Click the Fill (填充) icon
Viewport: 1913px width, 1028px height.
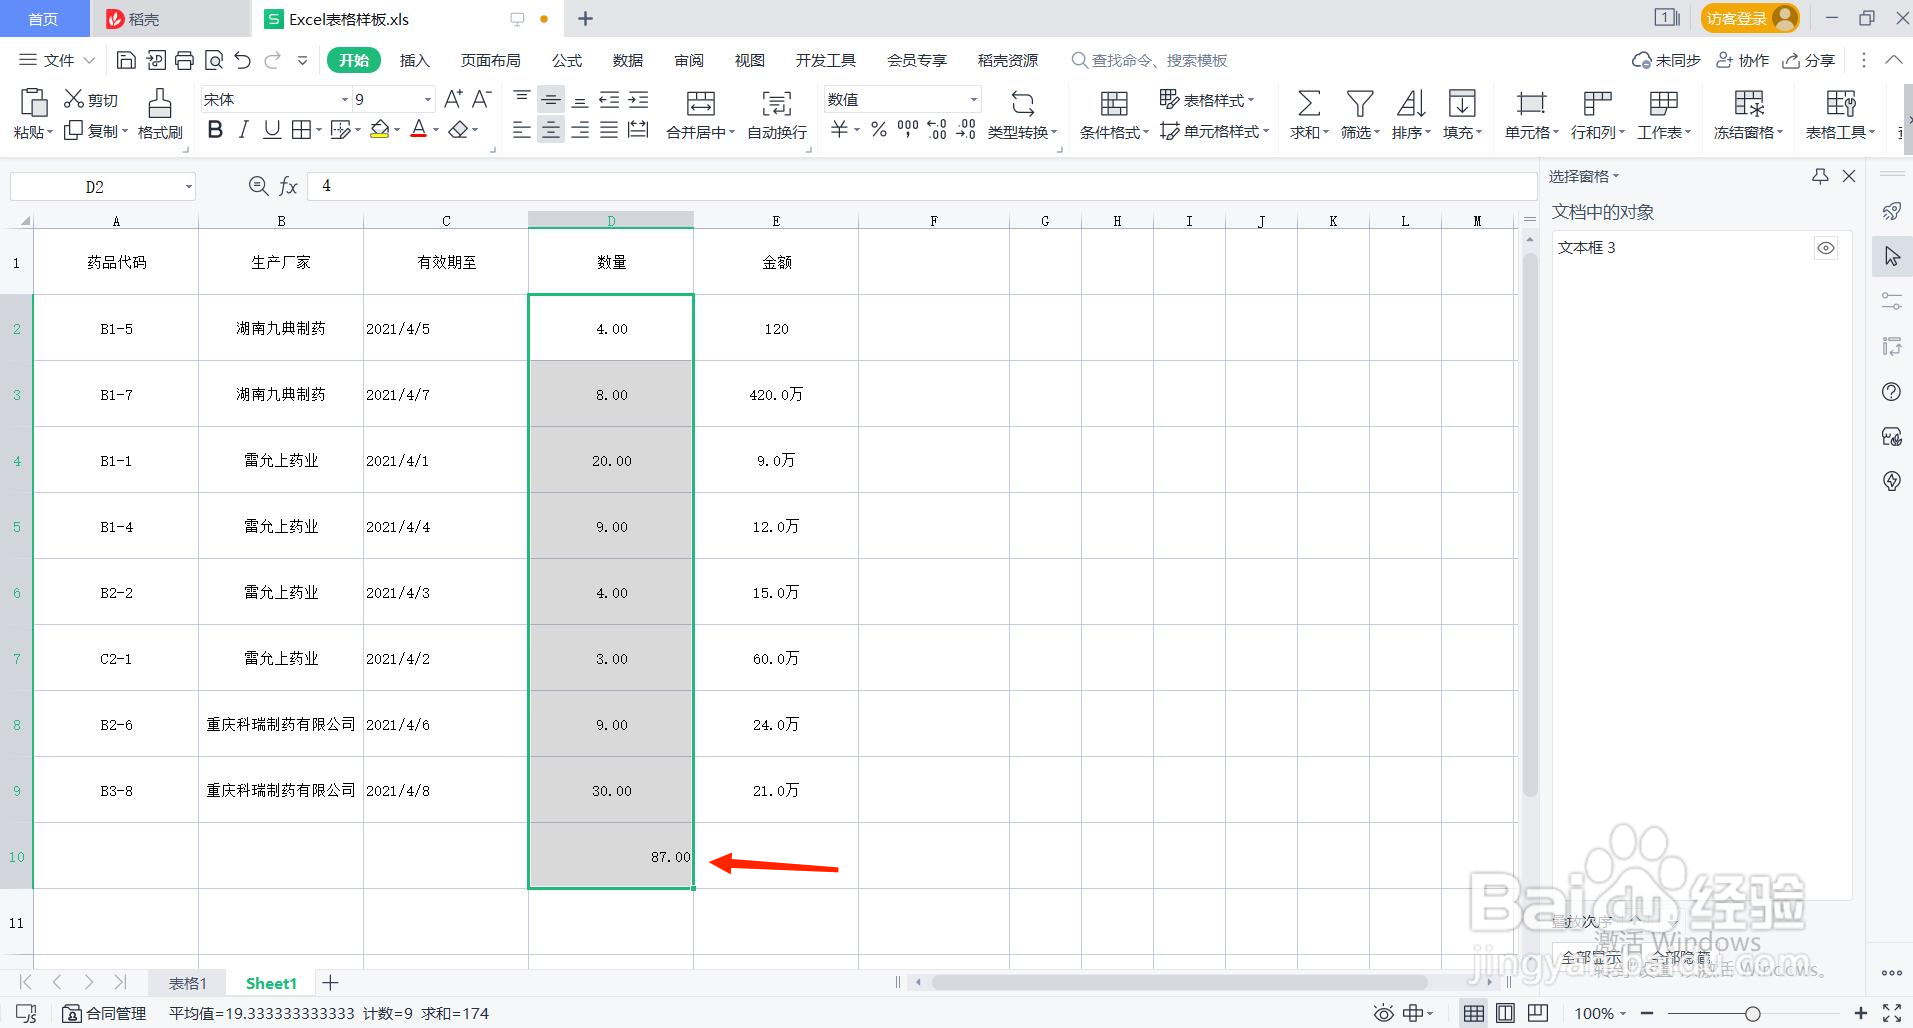(1462, 104)
